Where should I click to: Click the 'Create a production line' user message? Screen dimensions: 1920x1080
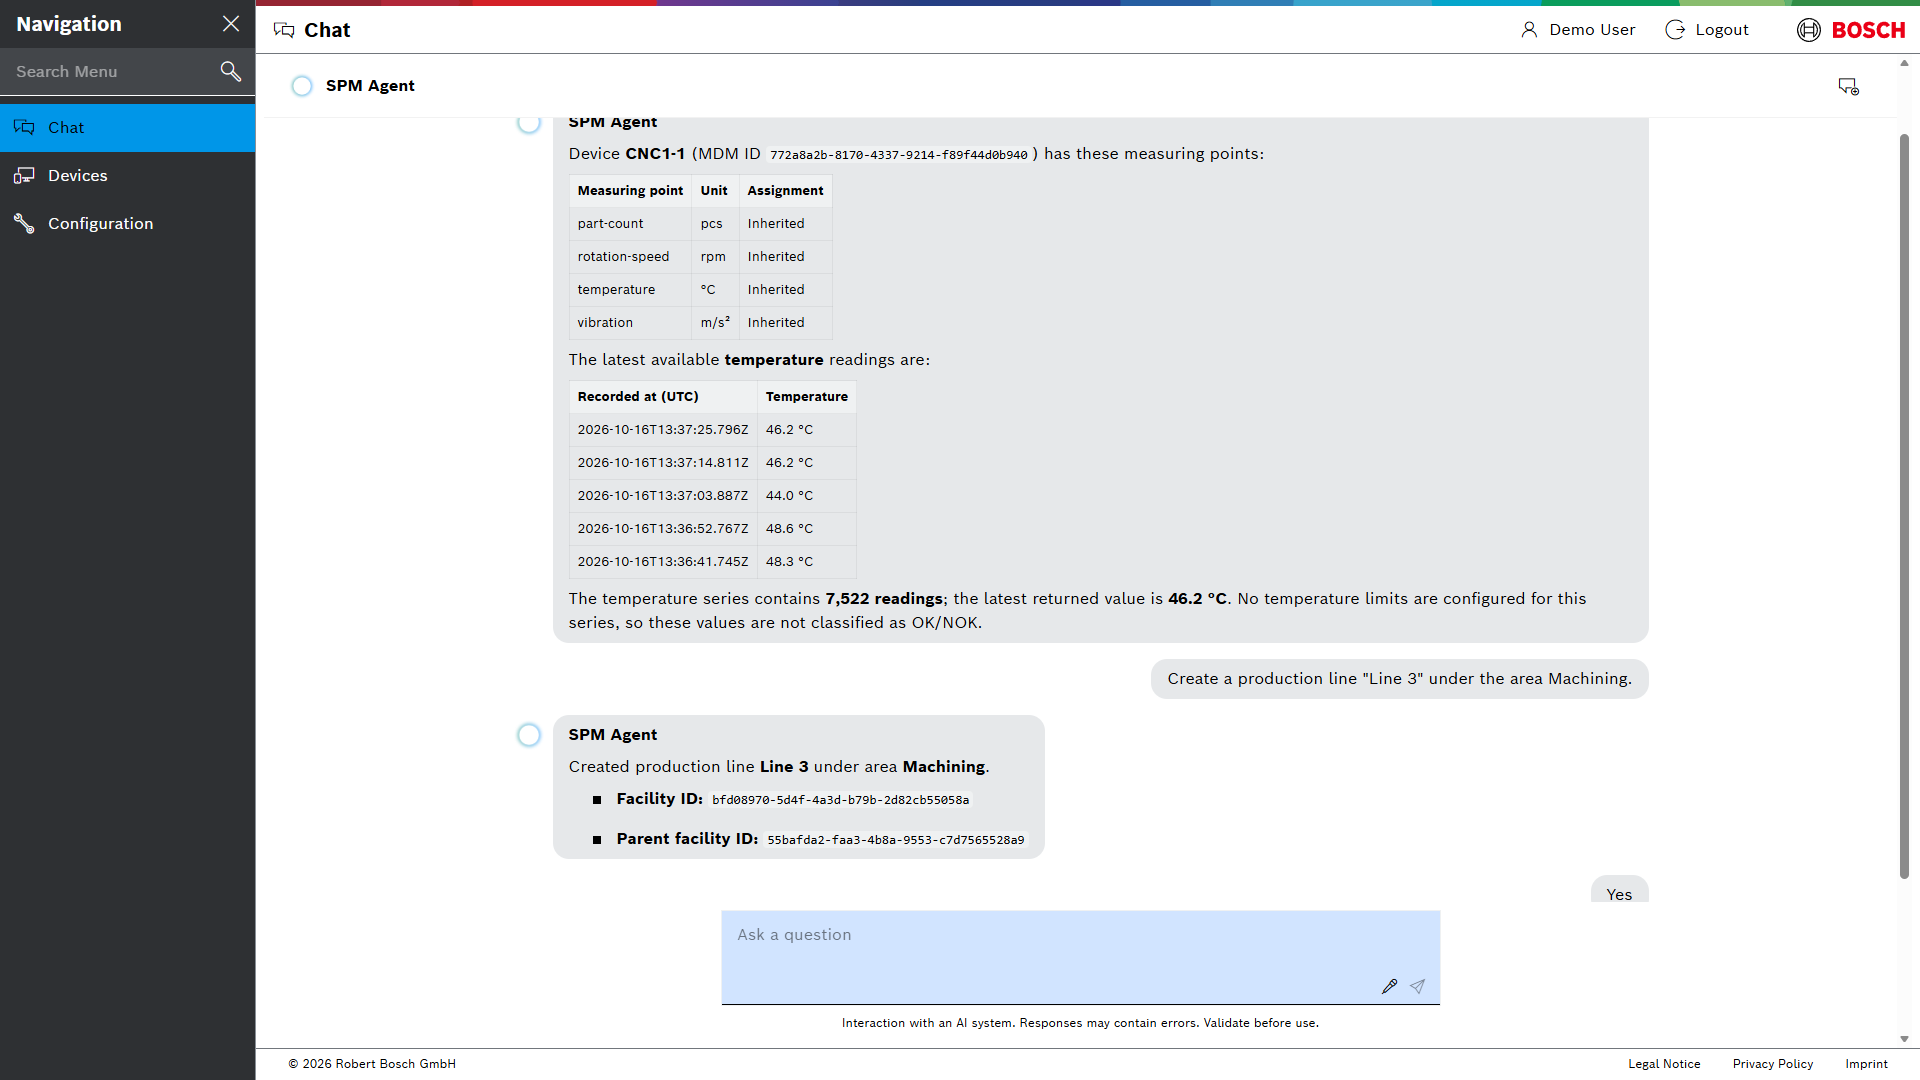1399,679
